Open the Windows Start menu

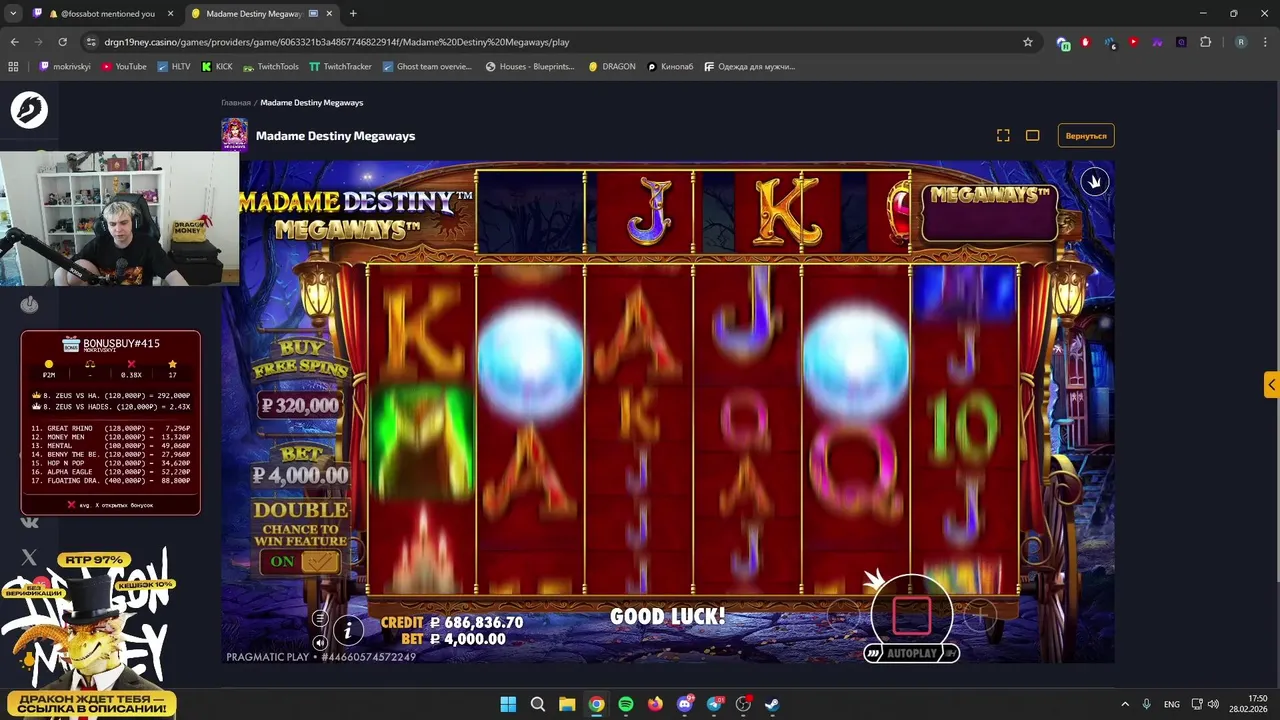coord(508,704)
